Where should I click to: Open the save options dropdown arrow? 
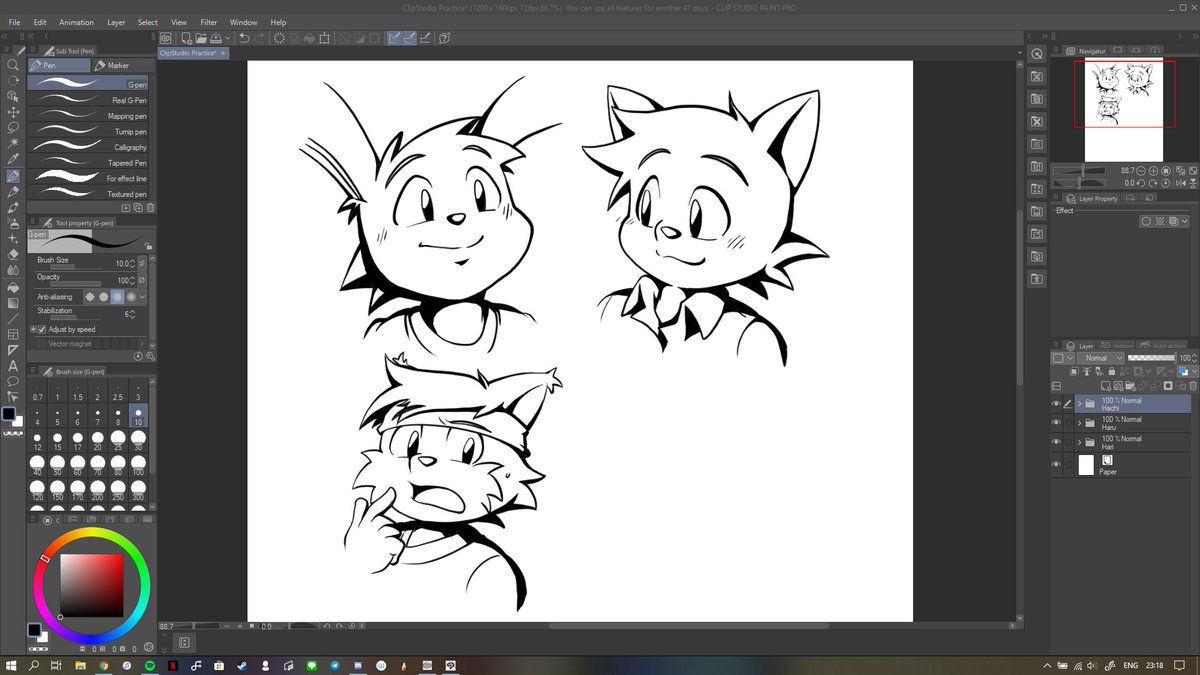(x=229, y=38)
